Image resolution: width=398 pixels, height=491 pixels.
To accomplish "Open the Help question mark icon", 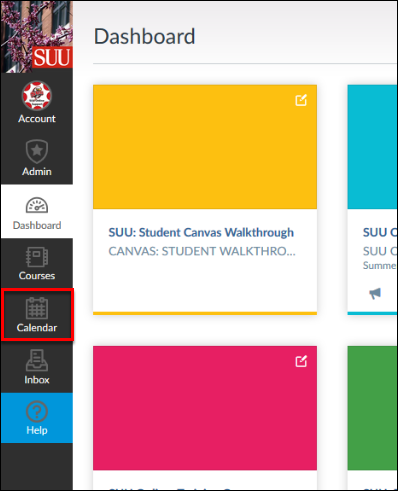I will click(37, 411).
